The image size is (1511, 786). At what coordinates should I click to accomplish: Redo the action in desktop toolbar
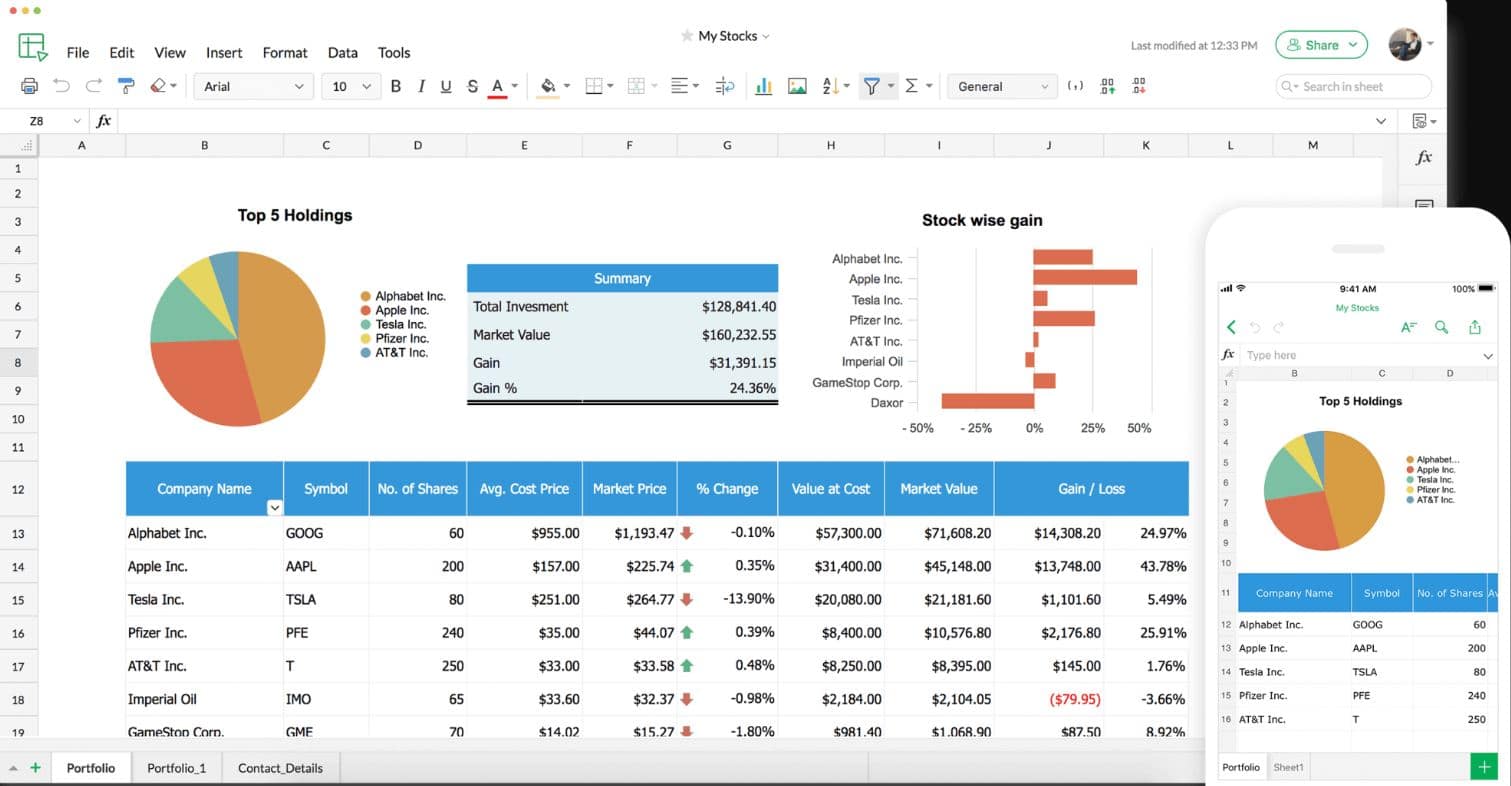94,86
